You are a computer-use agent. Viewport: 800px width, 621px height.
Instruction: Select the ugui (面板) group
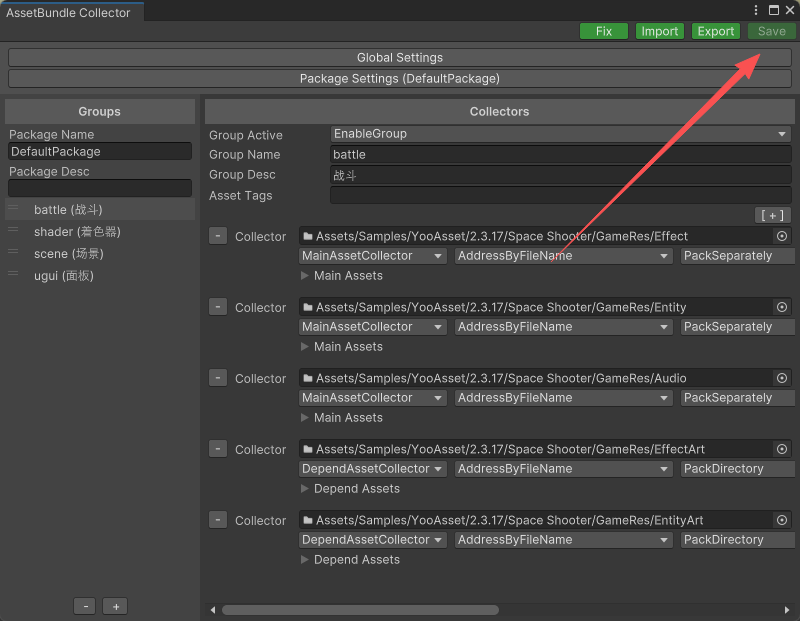(100, 276)
